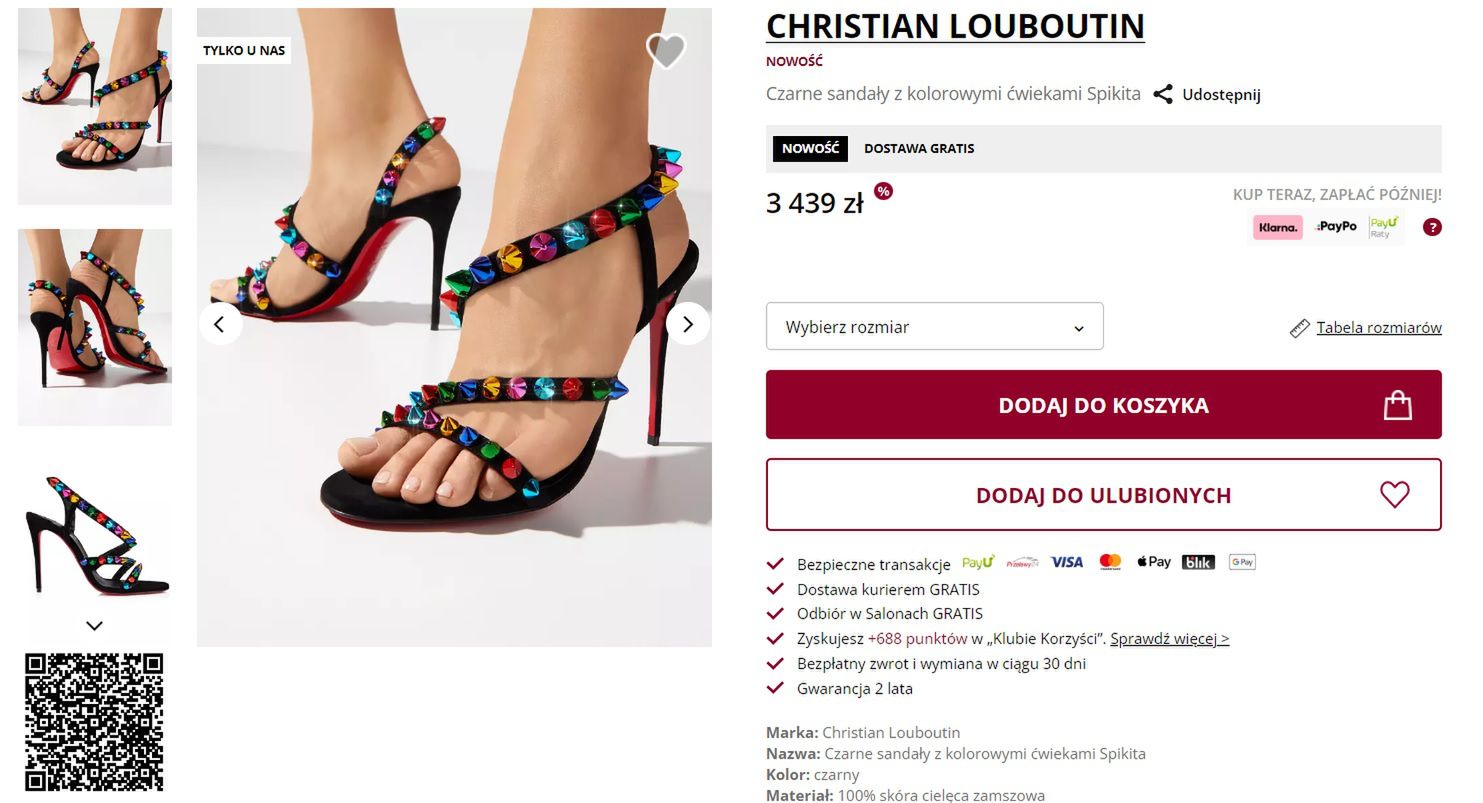Open the Christian Louboutin brand heading

[955, 27]
